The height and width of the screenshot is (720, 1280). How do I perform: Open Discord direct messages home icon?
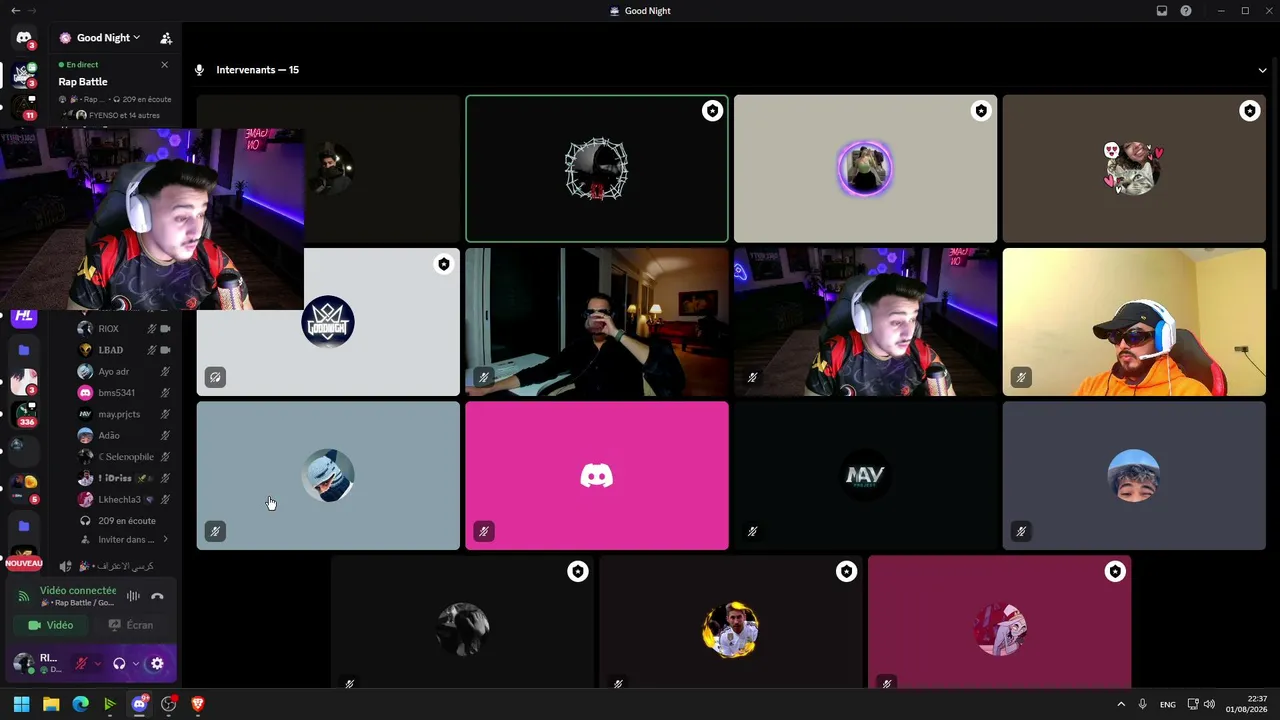tap(24, 38)
